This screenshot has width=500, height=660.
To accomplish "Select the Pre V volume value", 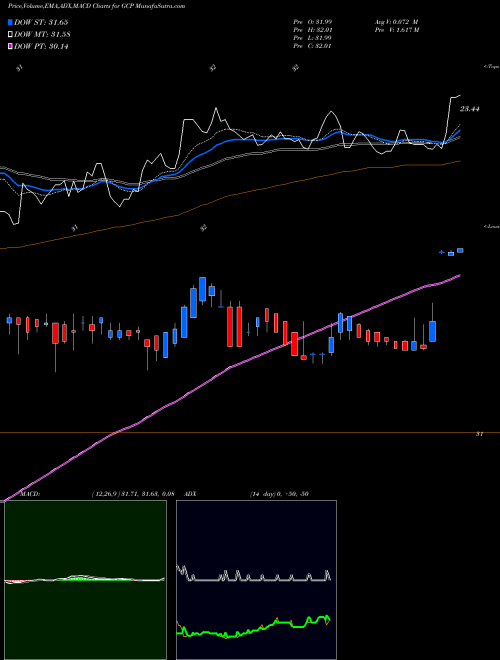I will tap(396, 30).
